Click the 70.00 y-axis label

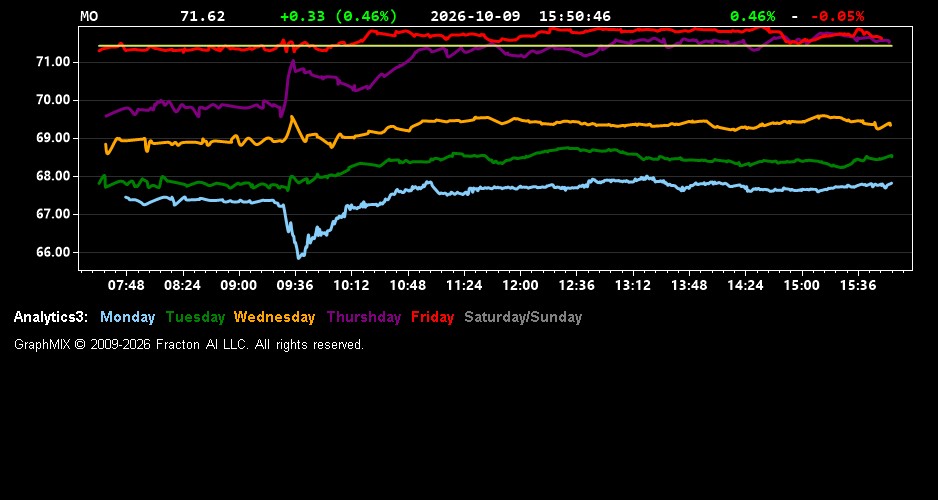coord(54,100)
